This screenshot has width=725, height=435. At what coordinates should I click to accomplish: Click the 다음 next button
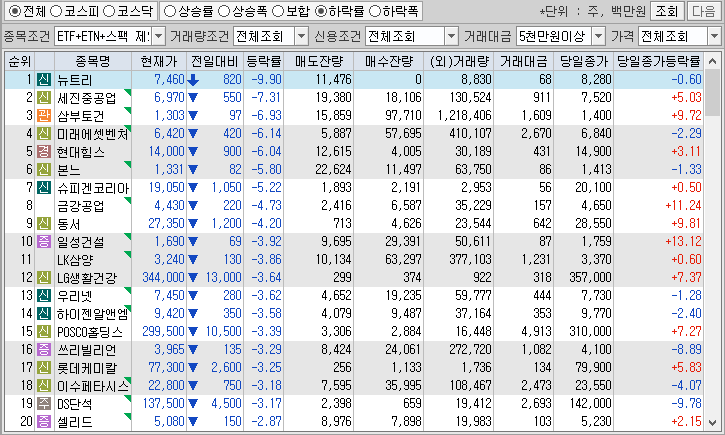click(x=703, y=11)
